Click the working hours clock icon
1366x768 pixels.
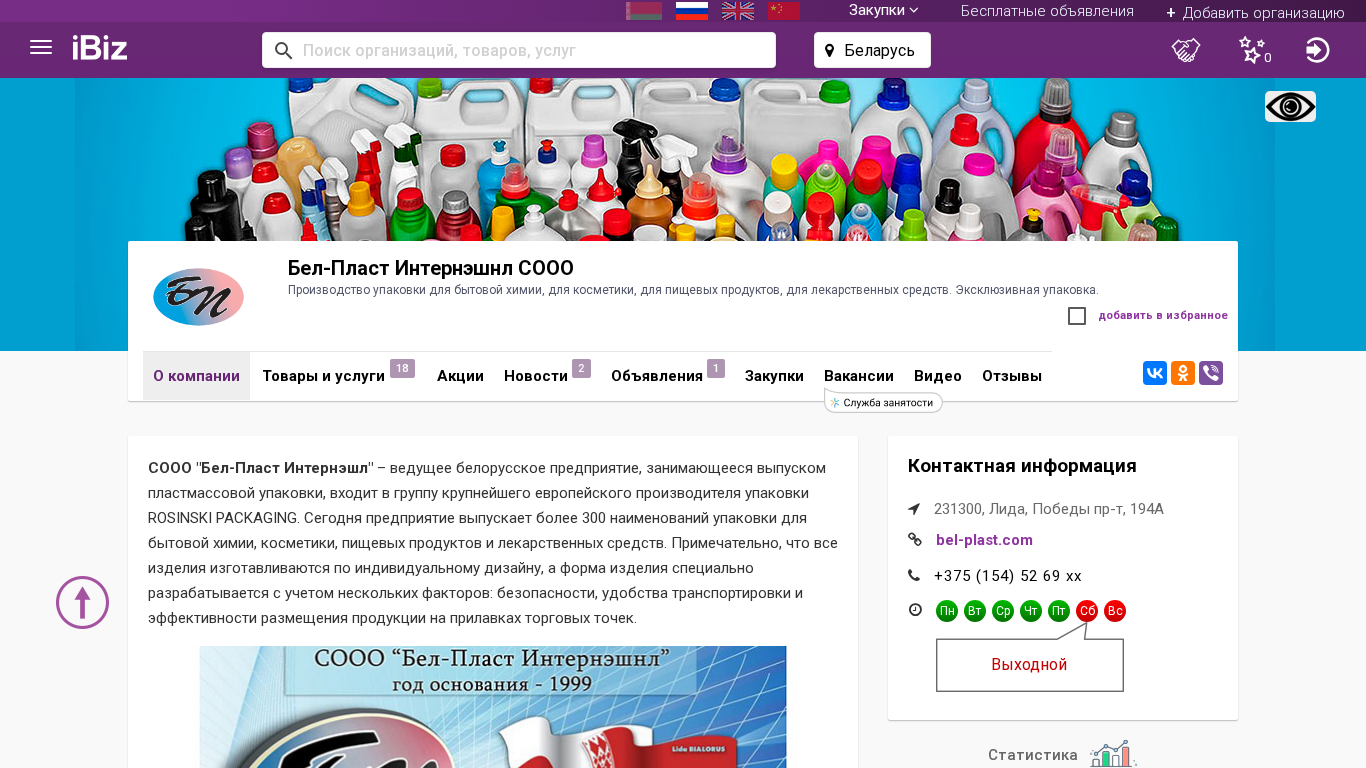915,610
